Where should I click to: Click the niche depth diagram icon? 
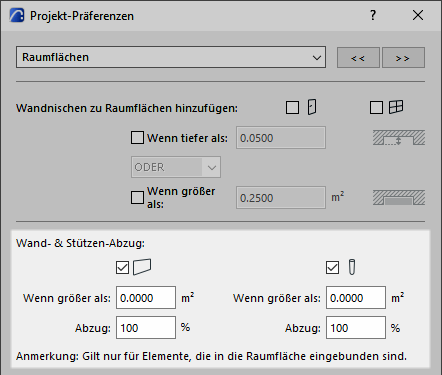(399, 138)
